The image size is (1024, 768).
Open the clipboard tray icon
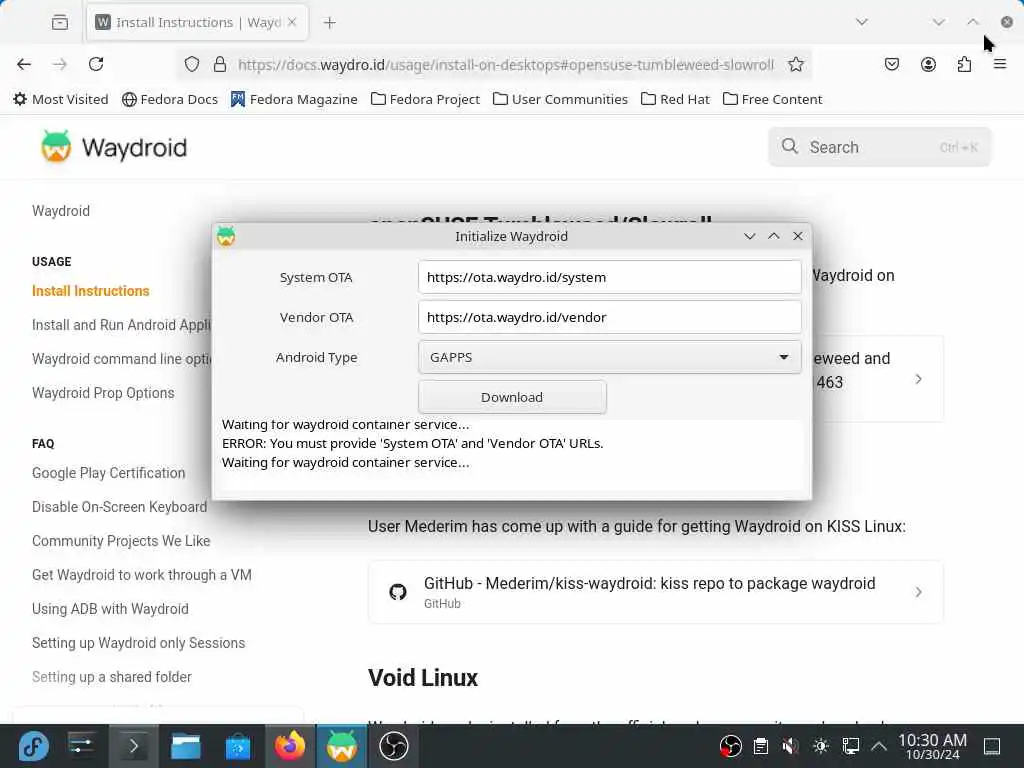[x=761, y=746]
